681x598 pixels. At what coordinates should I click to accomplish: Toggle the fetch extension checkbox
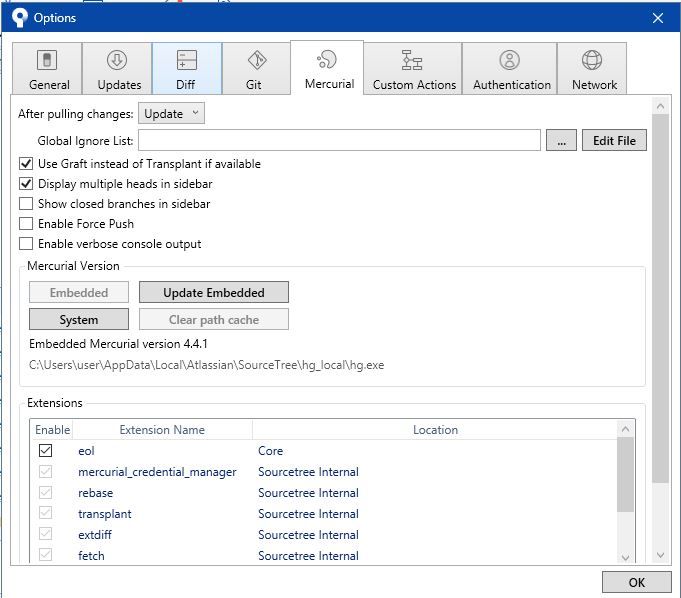pos(46,554)
